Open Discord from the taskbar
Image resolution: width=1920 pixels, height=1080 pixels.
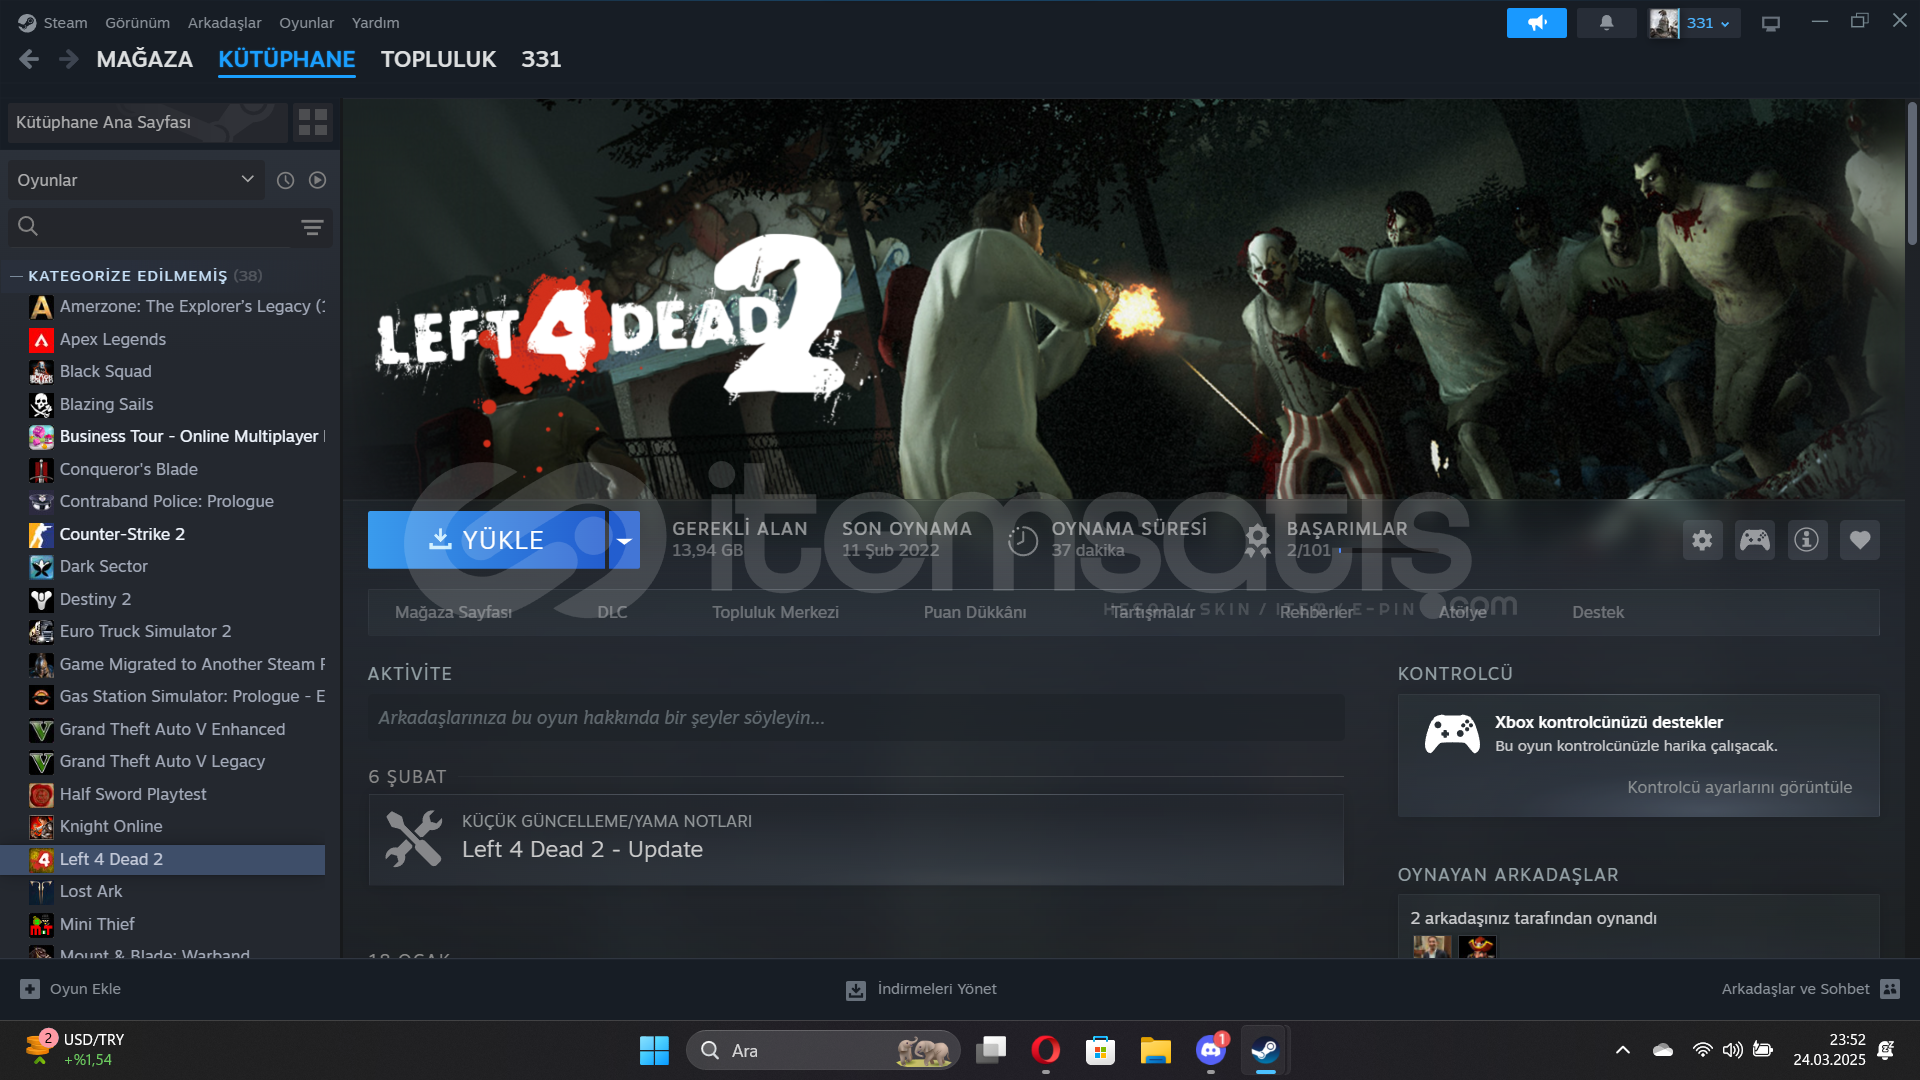[x=1210, y=1050]
